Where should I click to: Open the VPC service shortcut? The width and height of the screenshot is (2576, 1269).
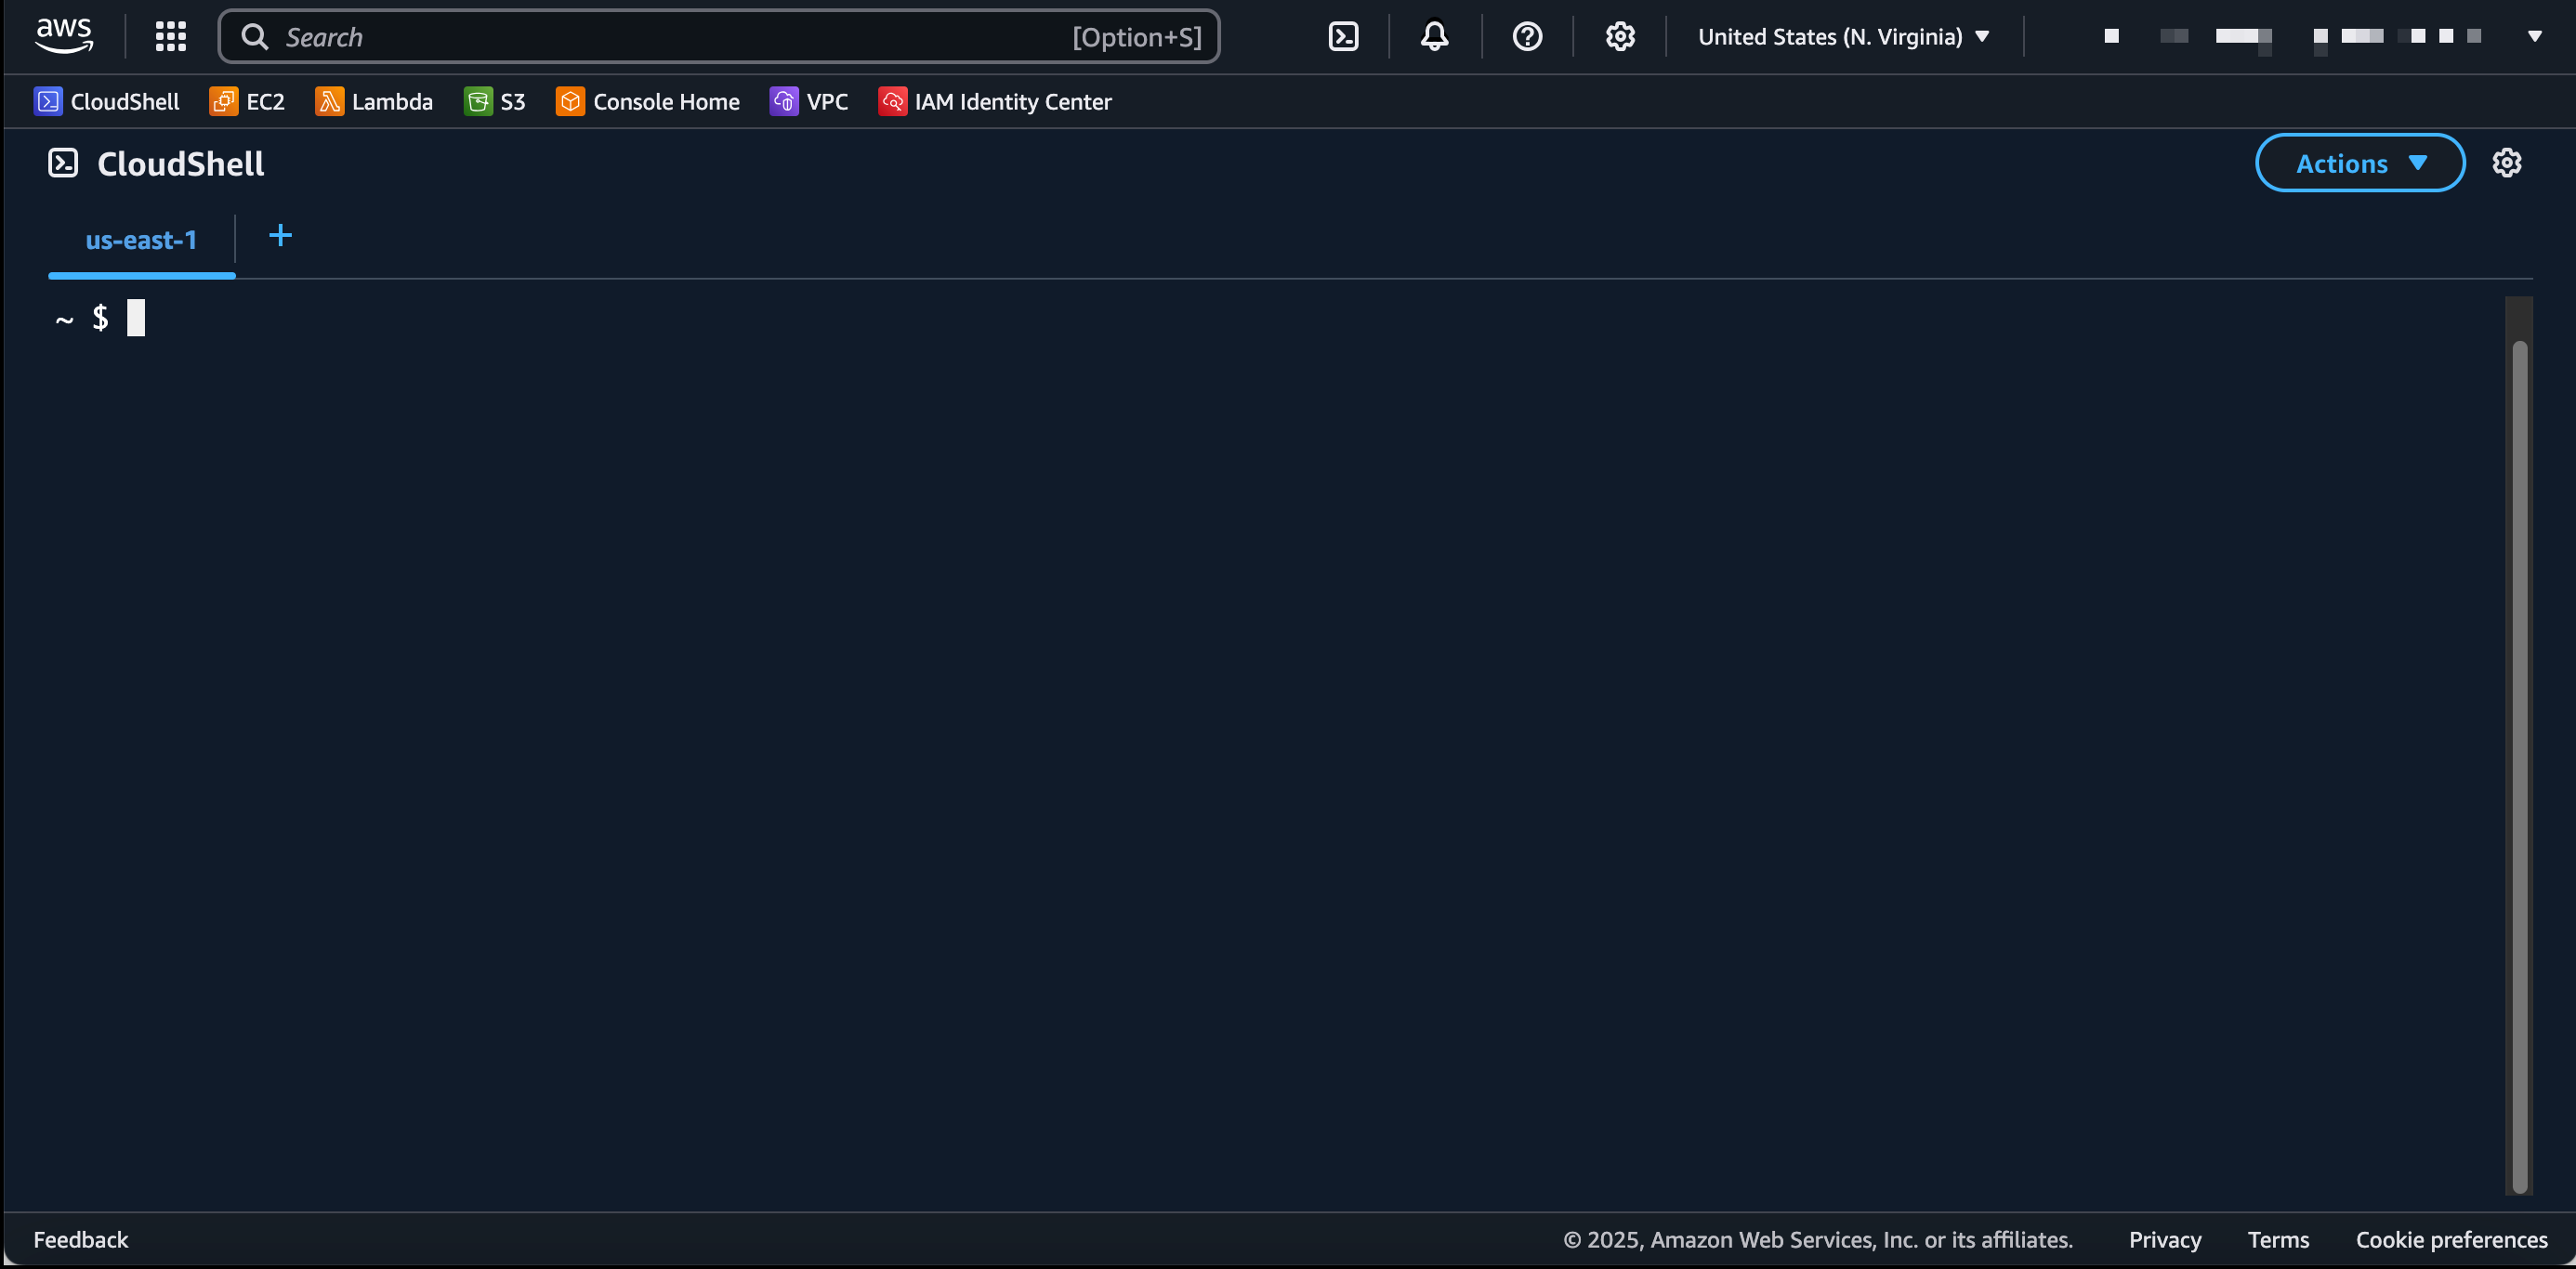pos(809,101)
